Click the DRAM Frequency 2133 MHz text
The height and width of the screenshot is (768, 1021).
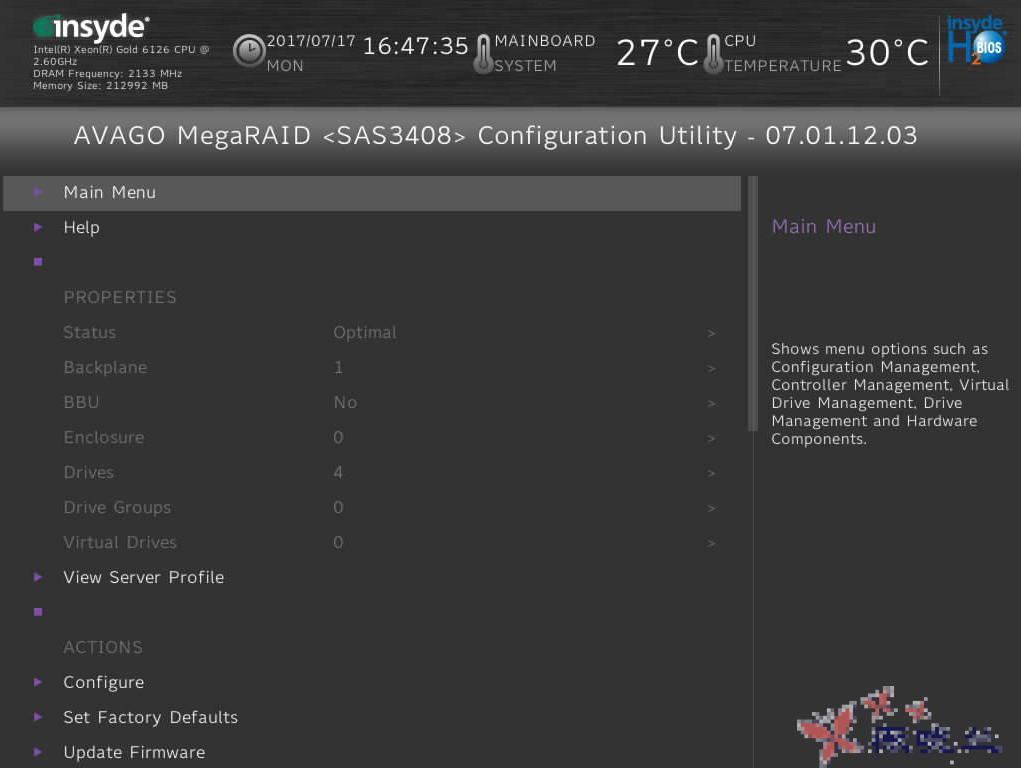pos(107,74)
